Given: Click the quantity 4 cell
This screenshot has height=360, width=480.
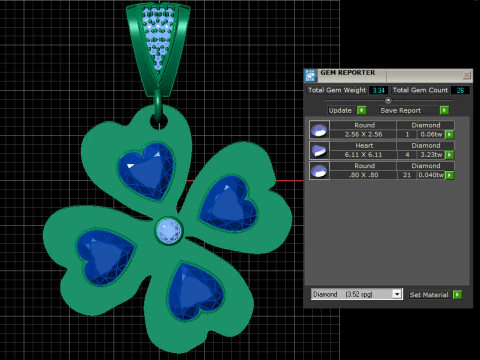Looking at the screenshot, I should (x=407, y=155).
